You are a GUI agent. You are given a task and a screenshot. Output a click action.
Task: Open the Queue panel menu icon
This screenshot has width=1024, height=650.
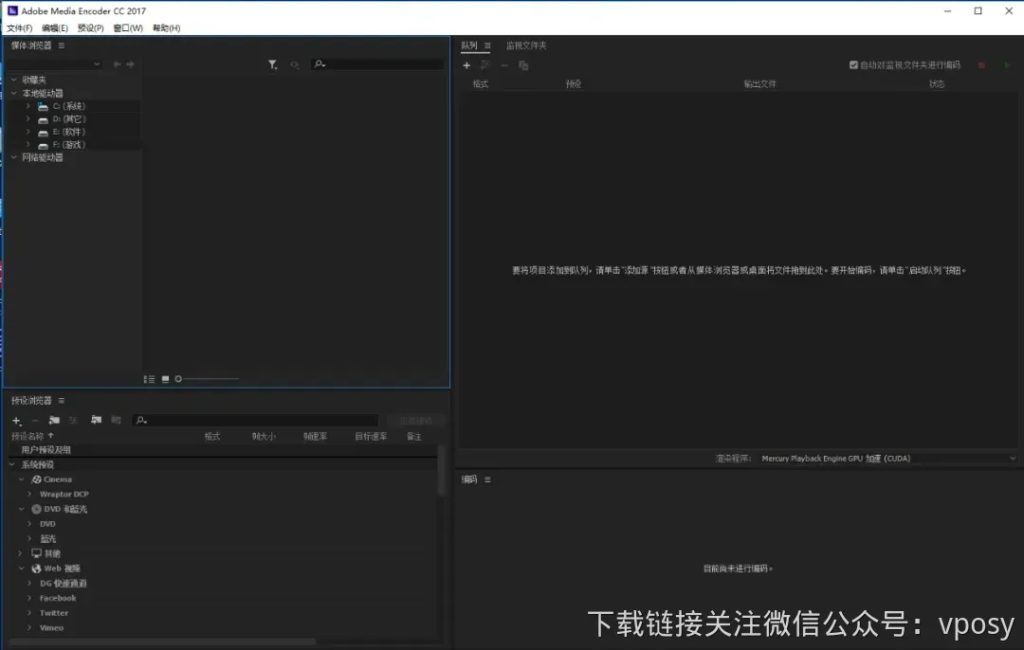point(487,45)
